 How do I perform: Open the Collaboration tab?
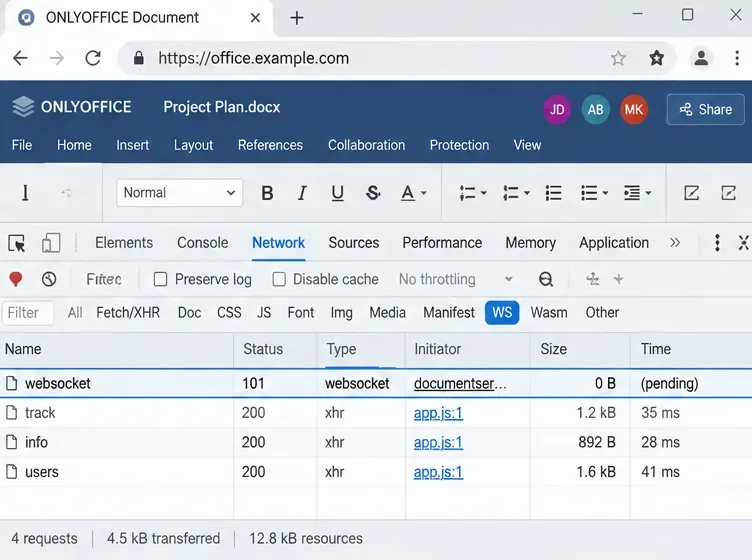click(366, 145)
